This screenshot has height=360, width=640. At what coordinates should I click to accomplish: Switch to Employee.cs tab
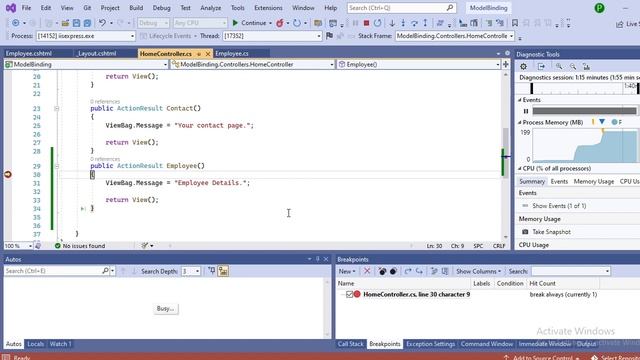(x=232, y=53)
